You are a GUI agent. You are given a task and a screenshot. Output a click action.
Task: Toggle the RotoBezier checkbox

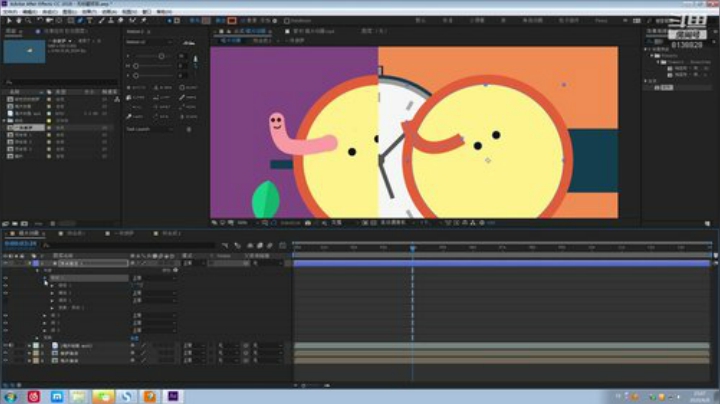coord(287,21)
